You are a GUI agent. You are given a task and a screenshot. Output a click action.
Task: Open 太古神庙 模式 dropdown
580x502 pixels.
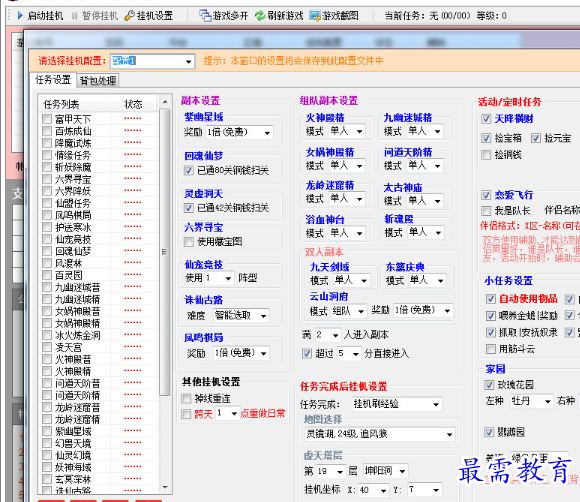425,201
